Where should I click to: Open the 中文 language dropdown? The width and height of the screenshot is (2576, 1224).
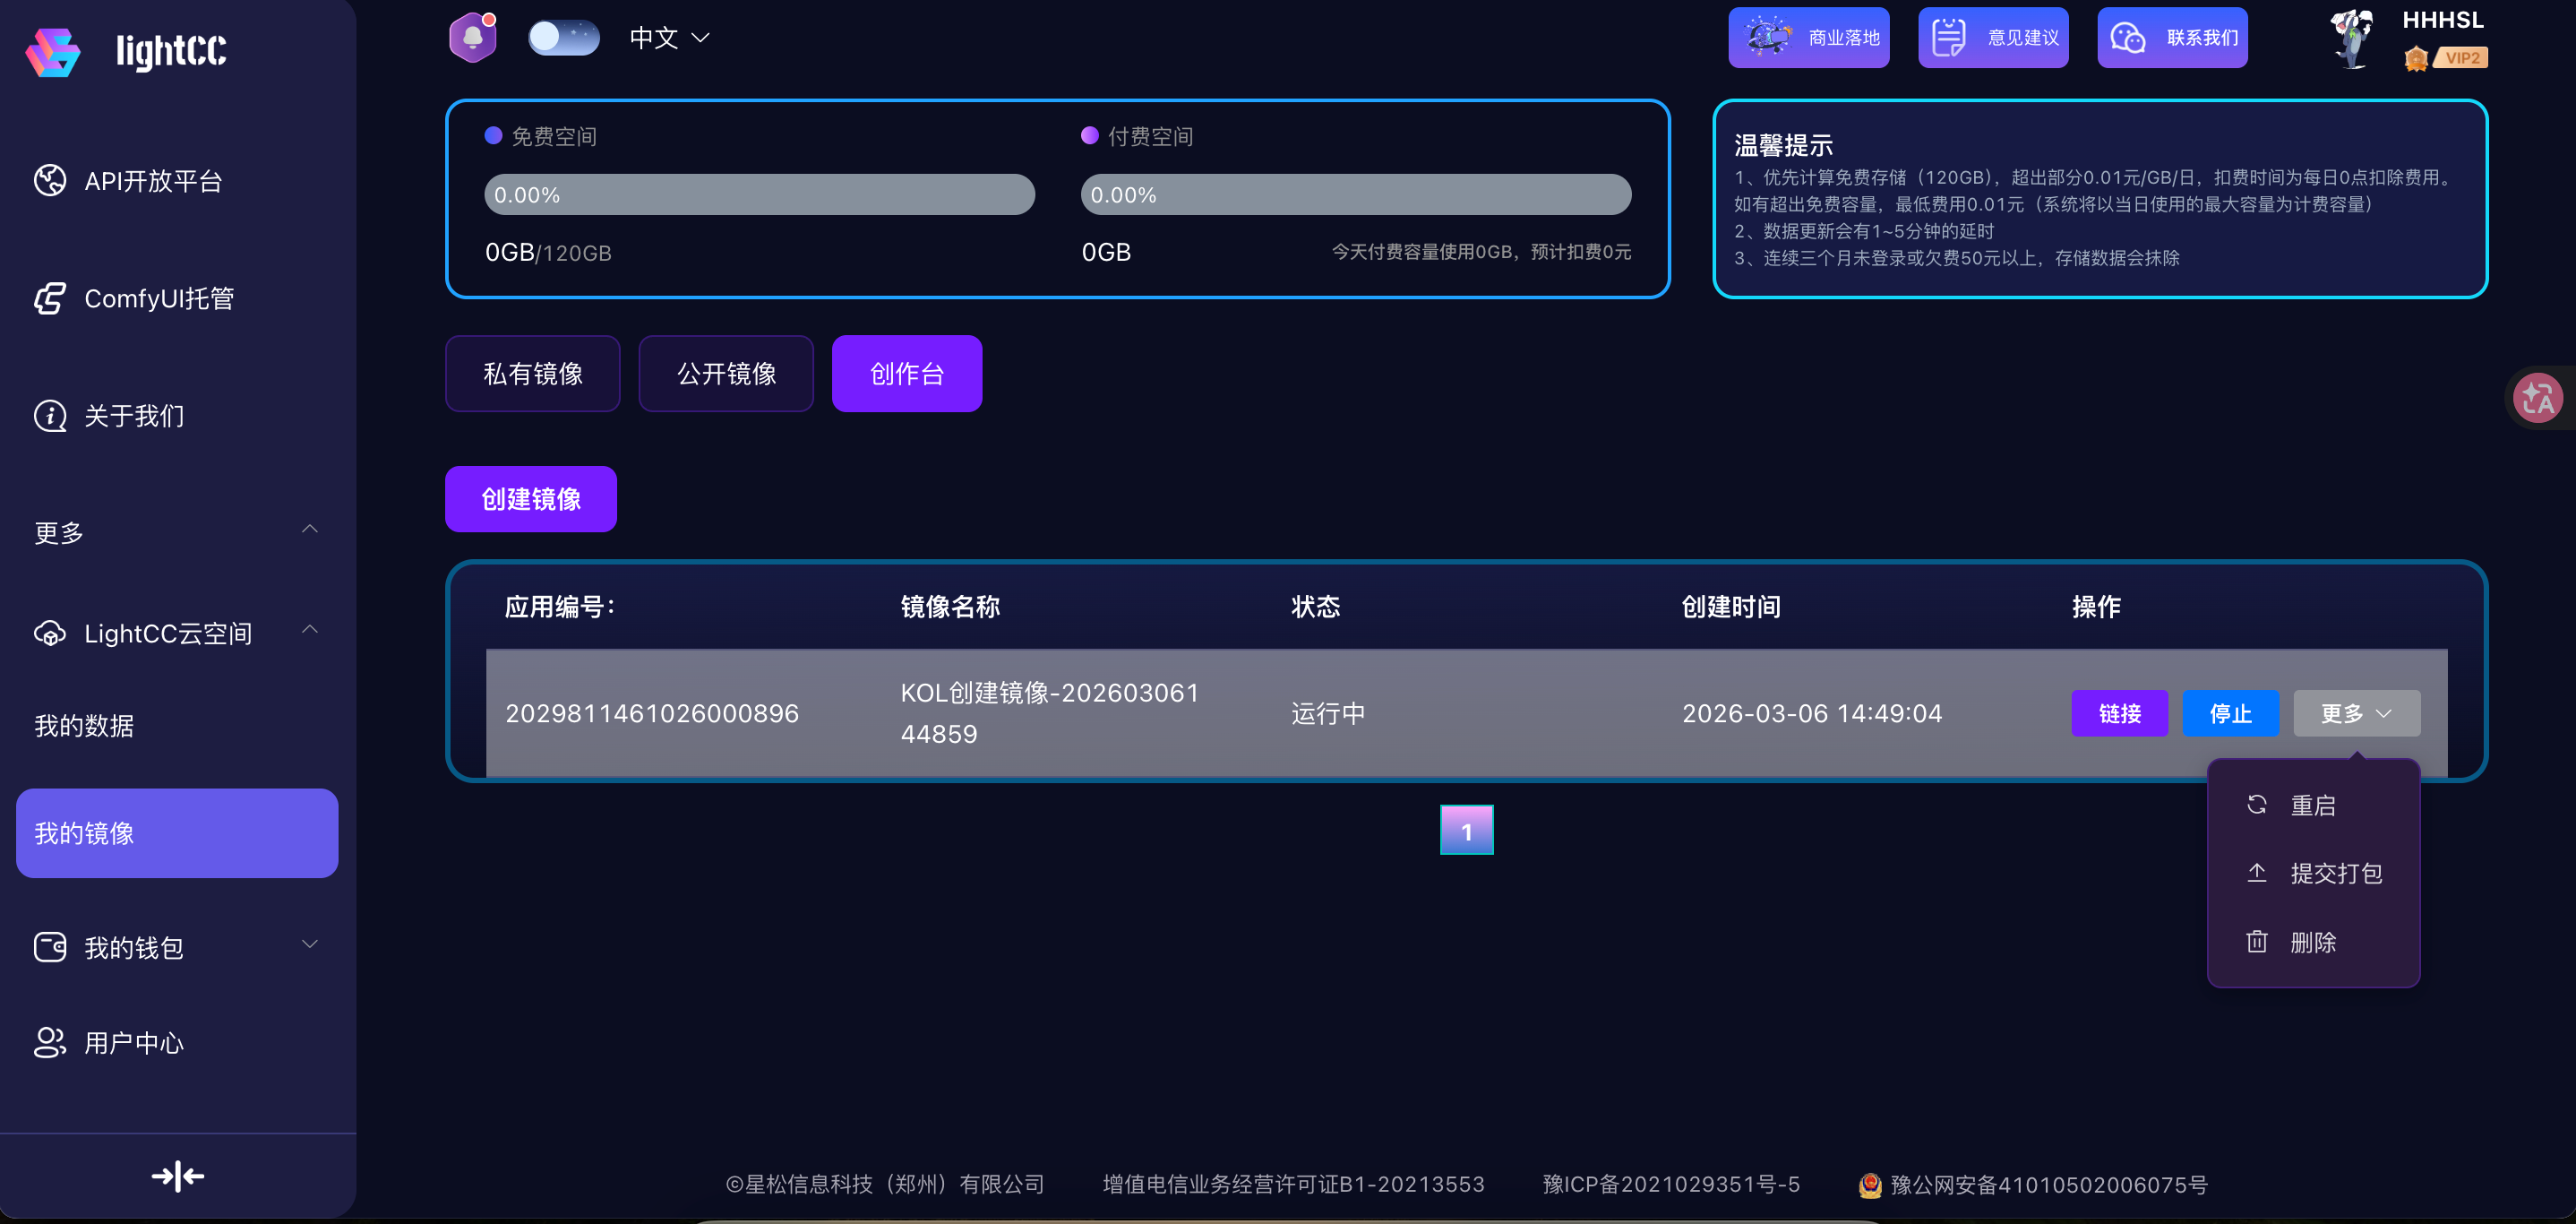(x=669, y=38)
